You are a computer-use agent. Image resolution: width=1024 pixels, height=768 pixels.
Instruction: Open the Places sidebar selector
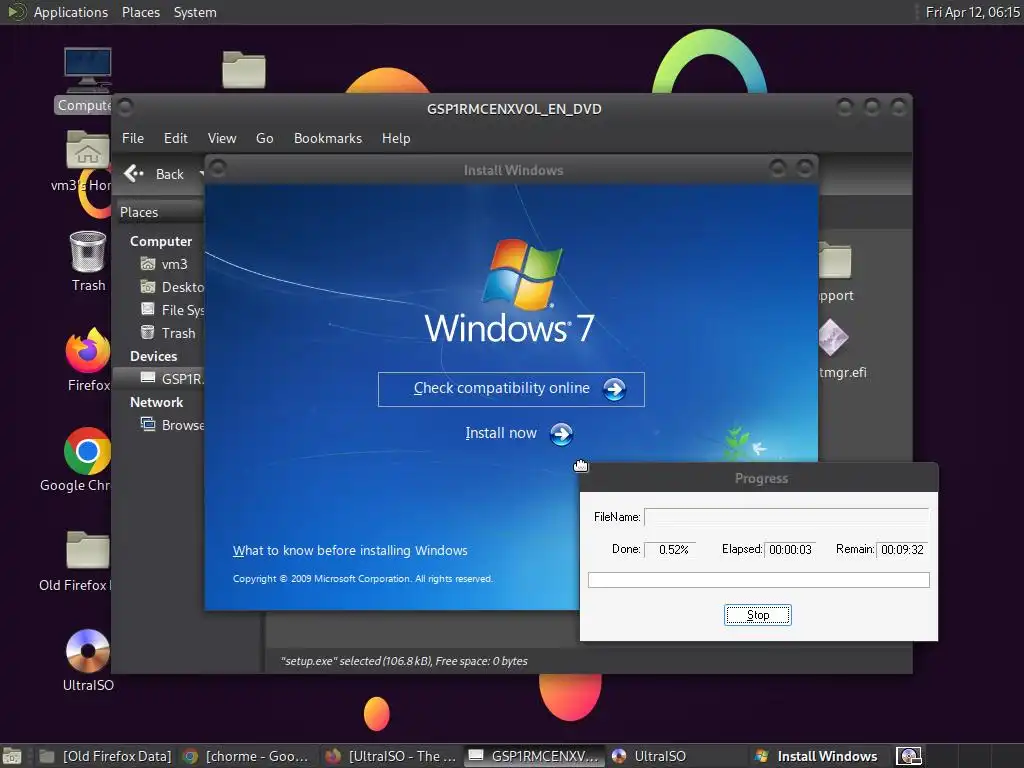click(x=159, y=212)
